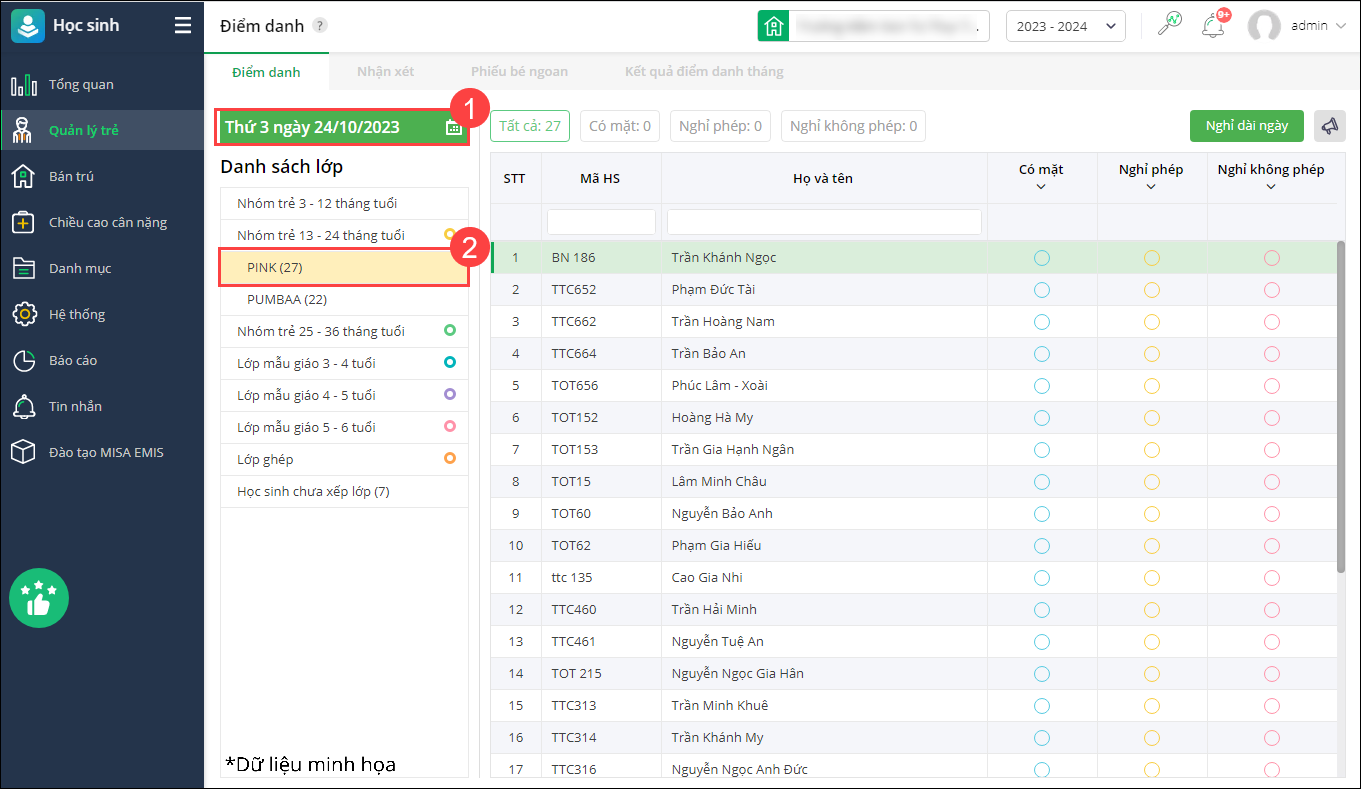
Task: Open Chiều cao cân nặng icon
Action: coord(24,223)
